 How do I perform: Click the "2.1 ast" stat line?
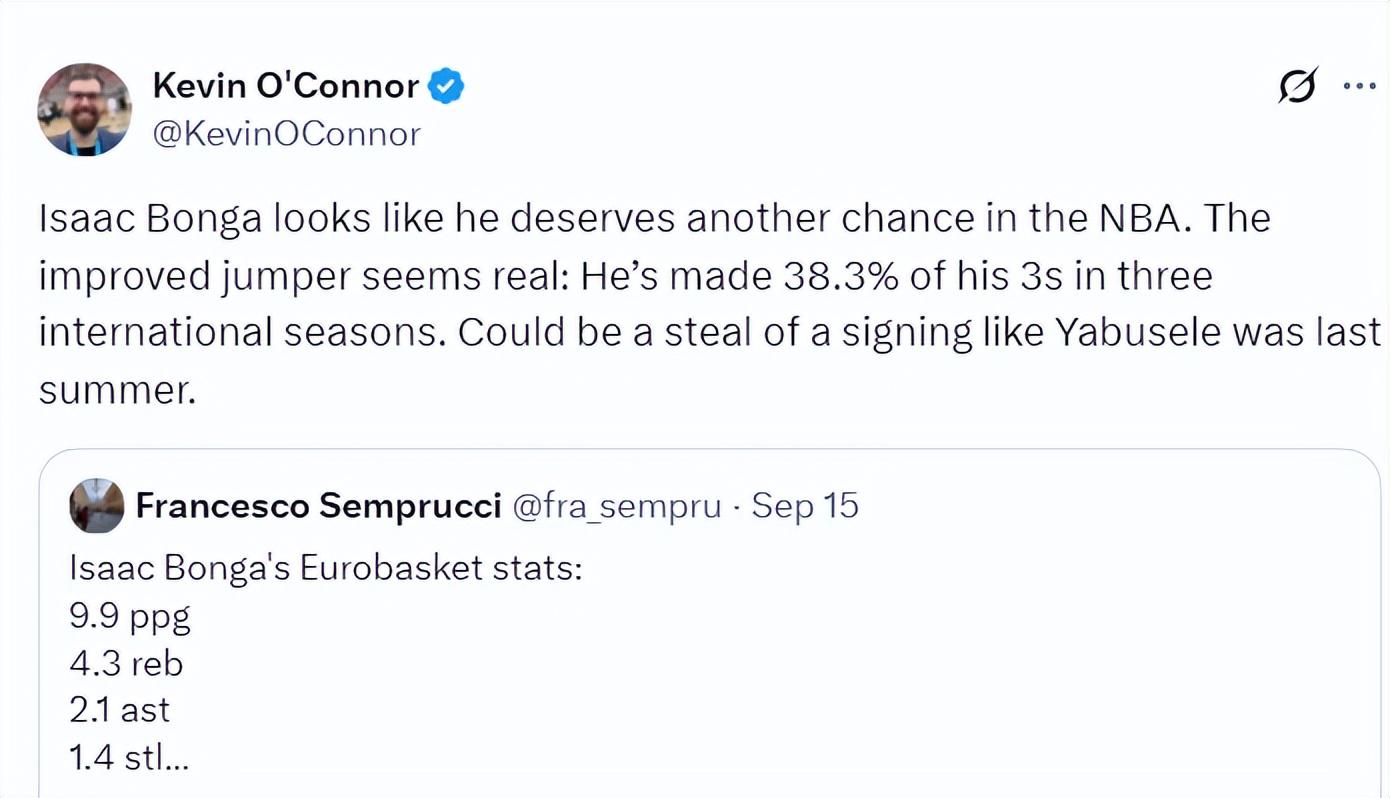120,710
